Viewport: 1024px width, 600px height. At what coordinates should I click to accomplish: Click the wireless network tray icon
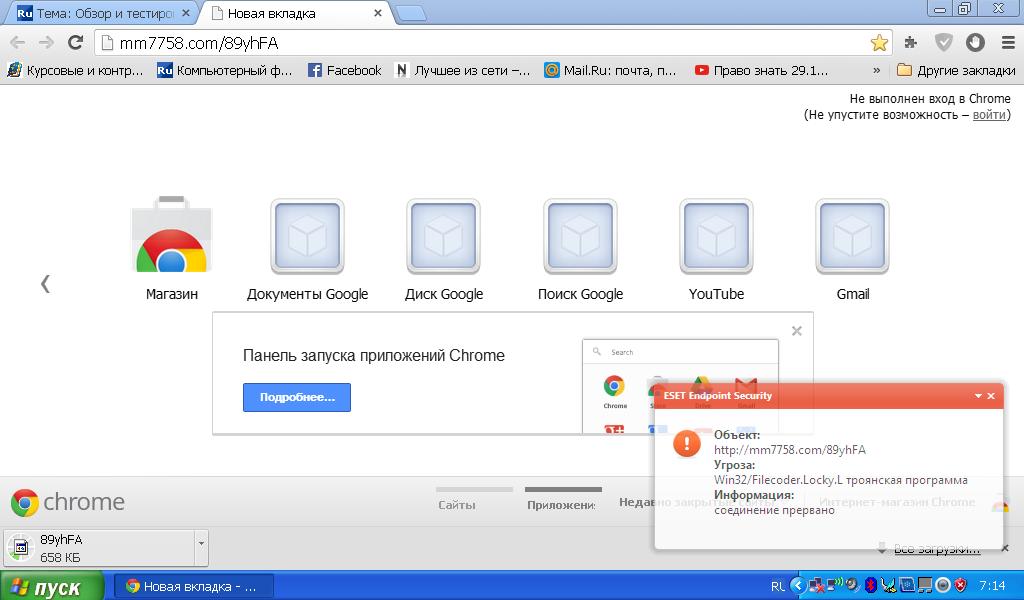tap(834, 584)
